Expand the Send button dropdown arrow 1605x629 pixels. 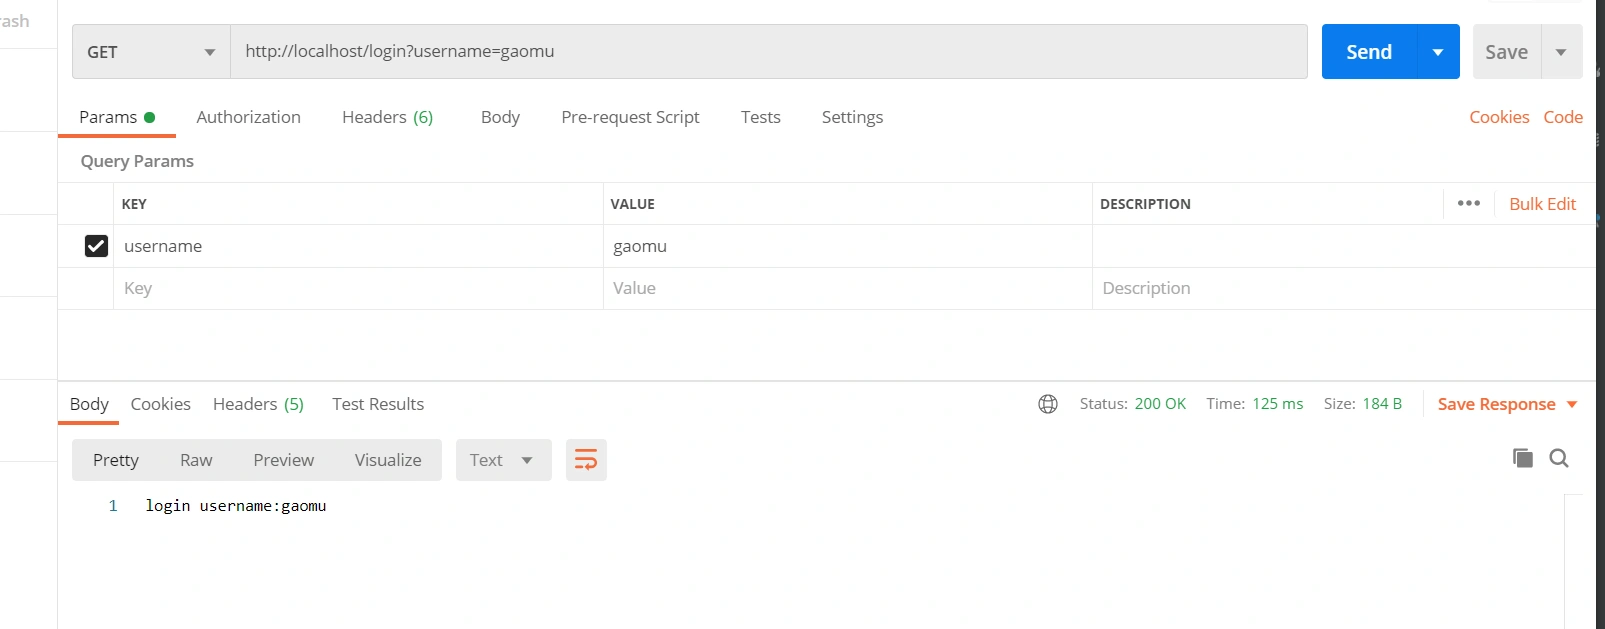tap(1438, 52)
